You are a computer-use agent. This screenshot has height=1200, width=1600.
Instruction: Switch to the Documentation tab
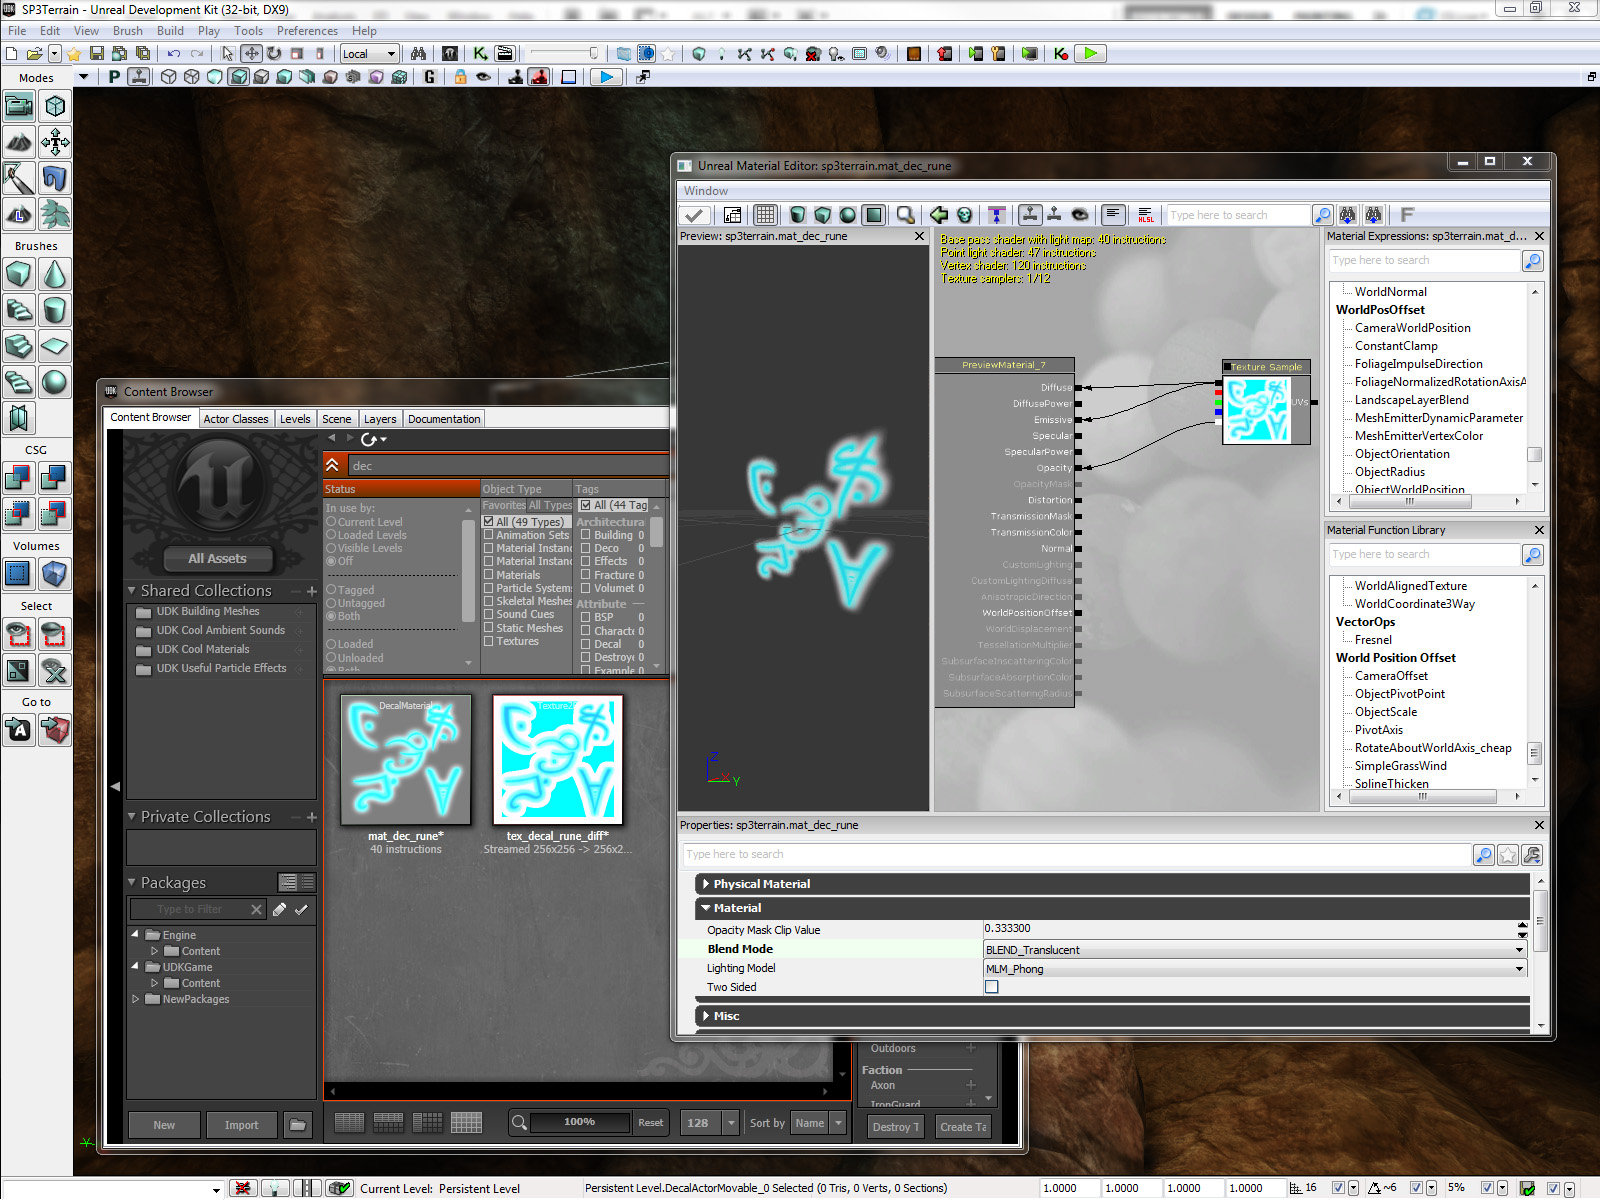pos(444,419)
